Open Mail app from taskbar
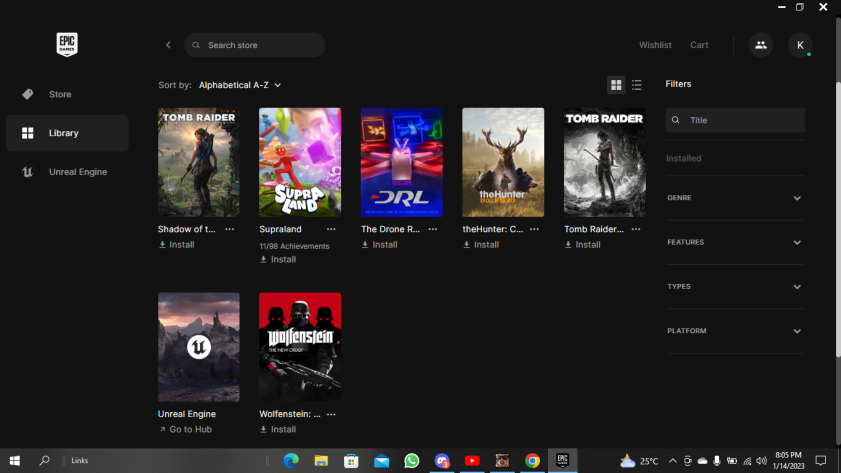This screenshot has height=473, width=841. point(381,461)
